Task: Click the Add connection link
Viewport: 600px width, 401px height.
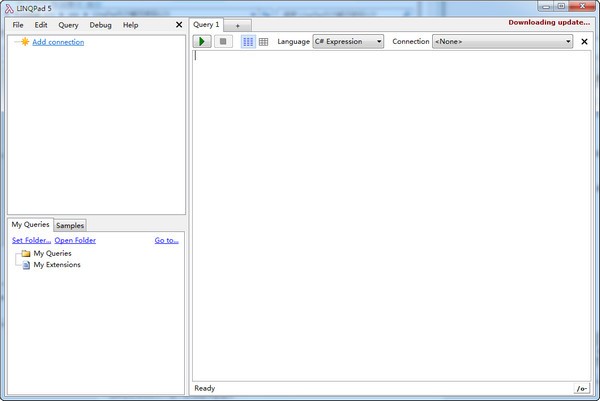Action: pyautogui.click(x=58, y=42)
